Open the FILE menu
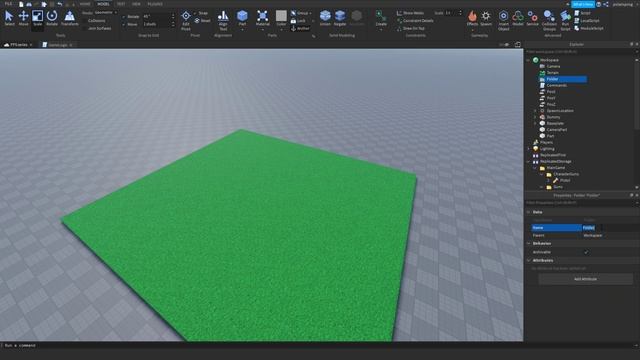The width and height of the screenshot is (640, 360). pyautogui.click(x=8, y=4)
